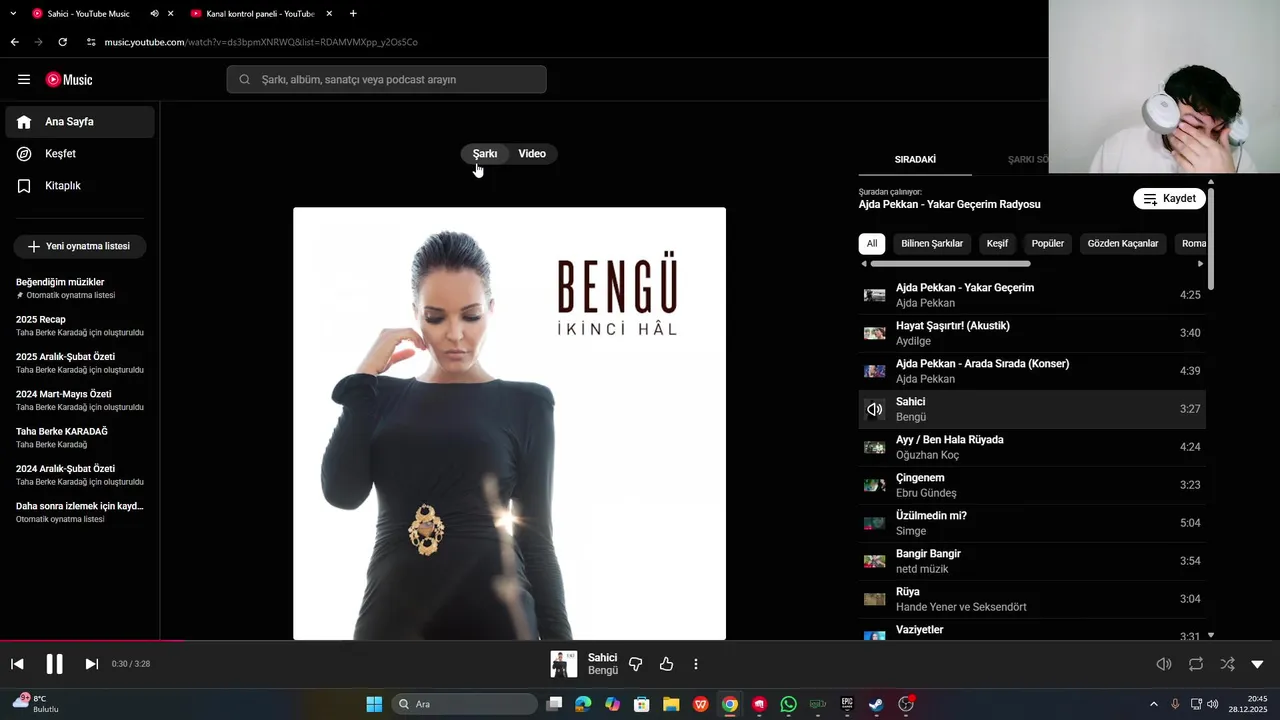This screenshot has height=720, width=1280.
Task: Open Taha Berke KARADAĞ playlist
Action: pyautogui.click(x=80, y=437)
